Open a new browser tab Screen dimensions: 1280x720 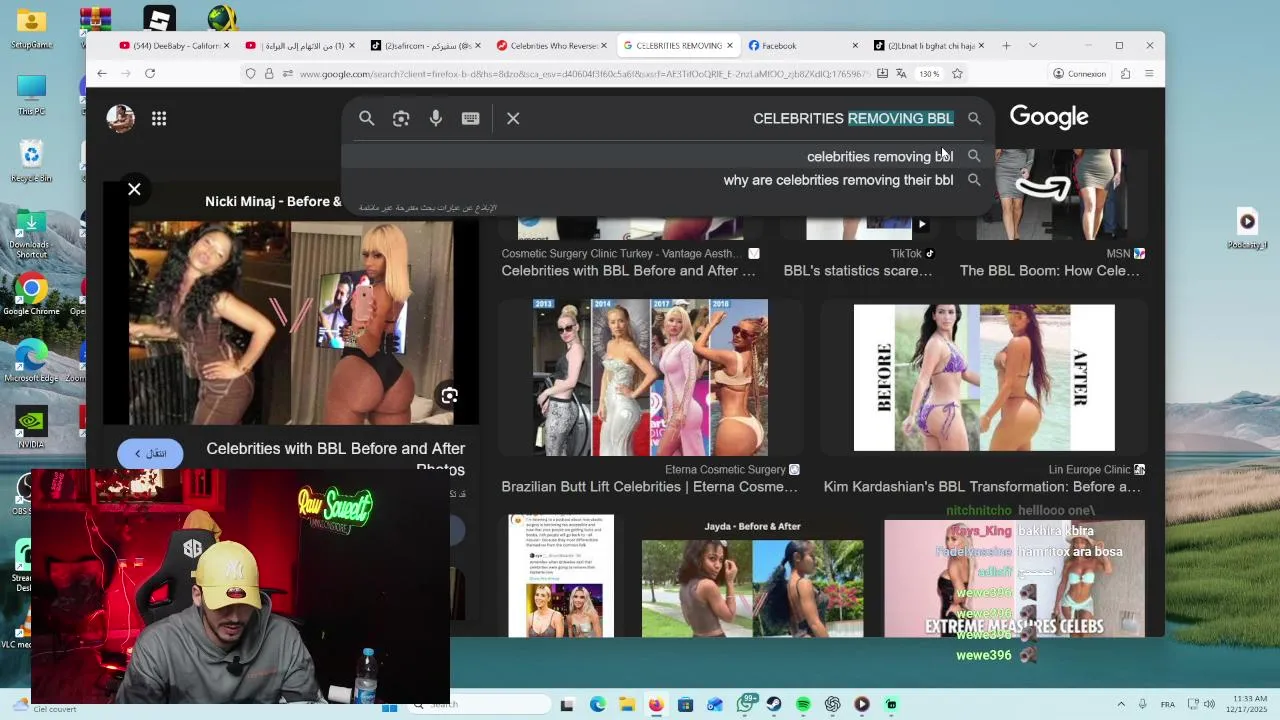(1006, 45)
